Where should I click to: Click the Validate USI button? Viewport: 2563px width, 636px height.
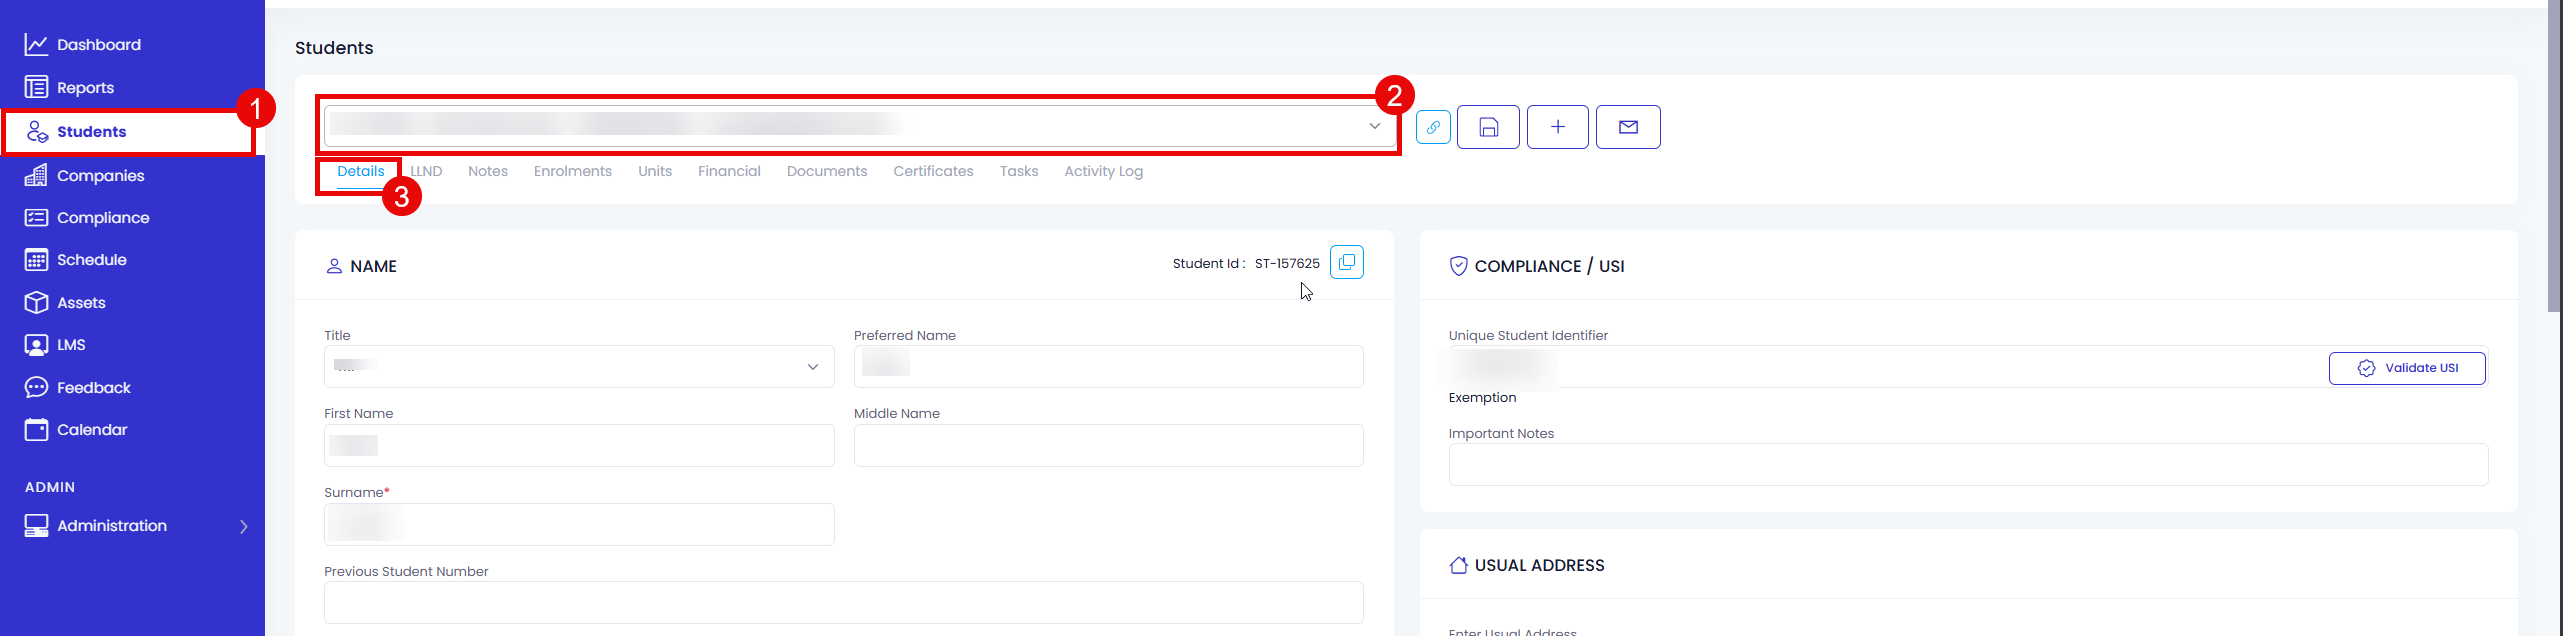point(2407,368)
